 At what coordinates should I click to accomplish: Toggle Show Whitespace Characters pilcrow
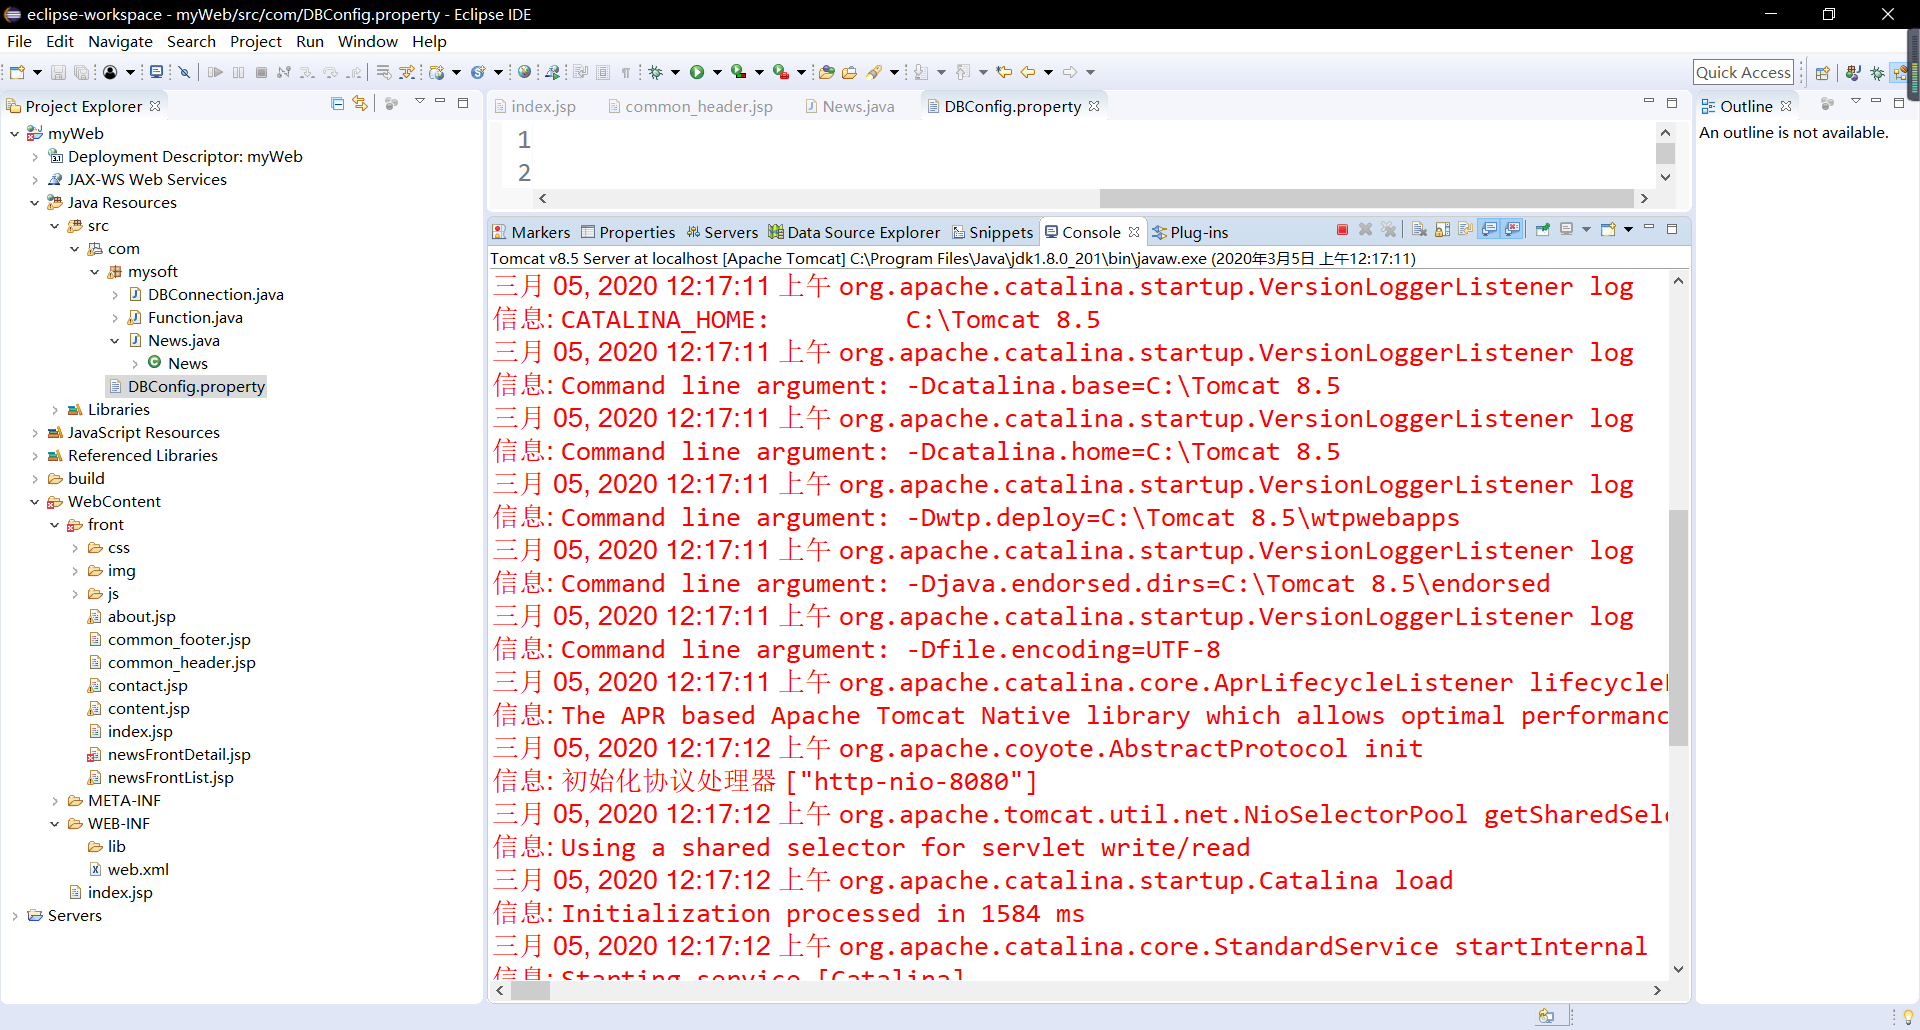[626, 72]
